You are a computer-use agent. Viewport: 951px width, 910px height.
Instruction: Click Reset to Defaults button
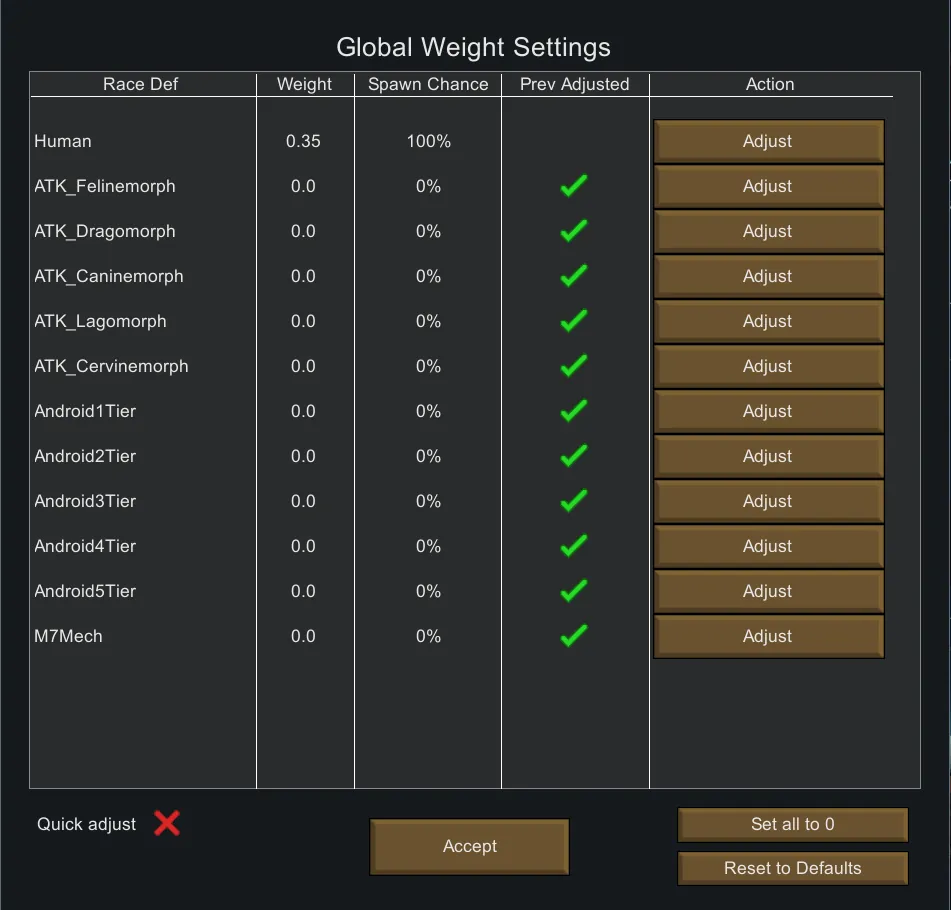[x=792, y=868]
